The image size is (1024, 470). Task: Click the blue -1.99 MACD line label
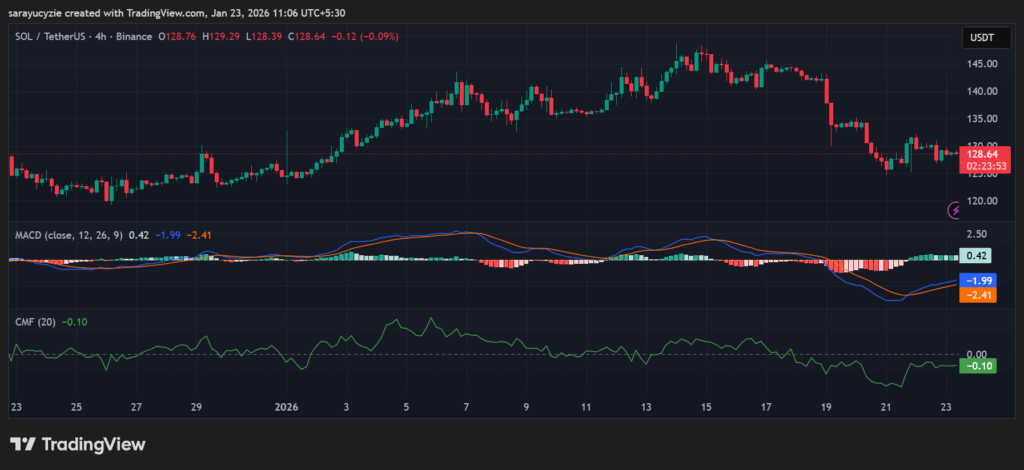(976, 280)
